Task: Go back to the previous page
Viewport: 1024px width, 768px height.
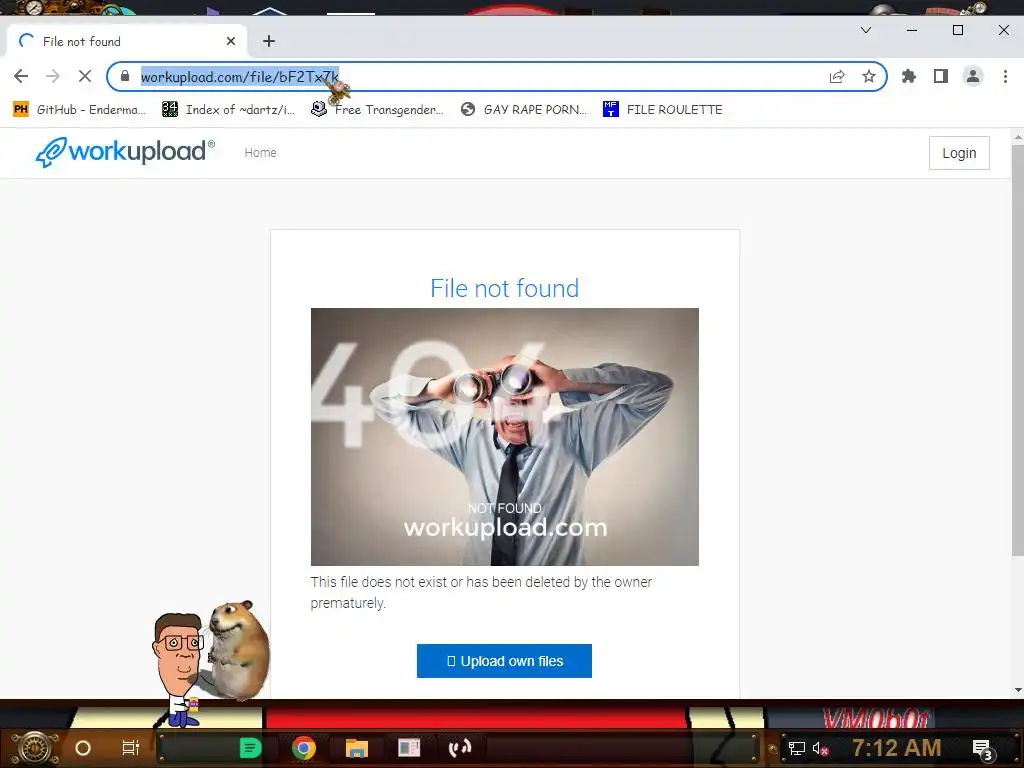Action: (x=21, y=76)
